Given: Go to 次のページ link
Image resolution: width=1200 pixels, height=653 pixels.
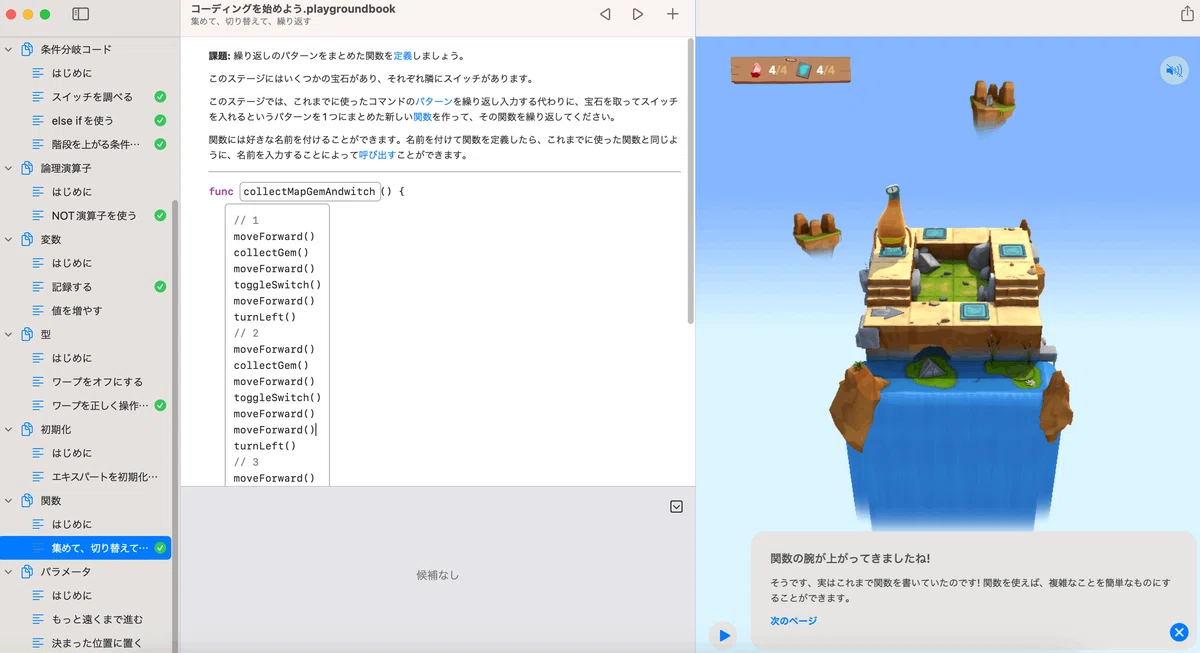Looking at the screenshot, I should pos(793,621).
